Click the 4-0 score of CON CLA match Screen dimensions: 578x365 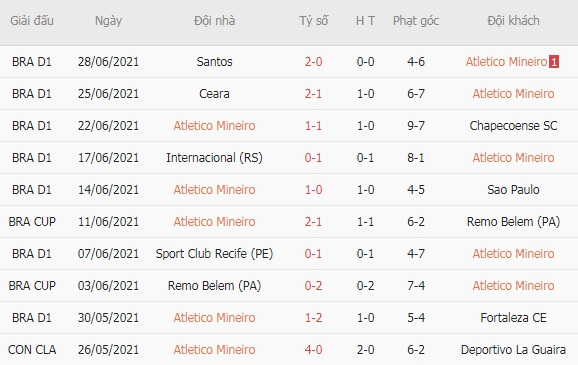(313, 350)
